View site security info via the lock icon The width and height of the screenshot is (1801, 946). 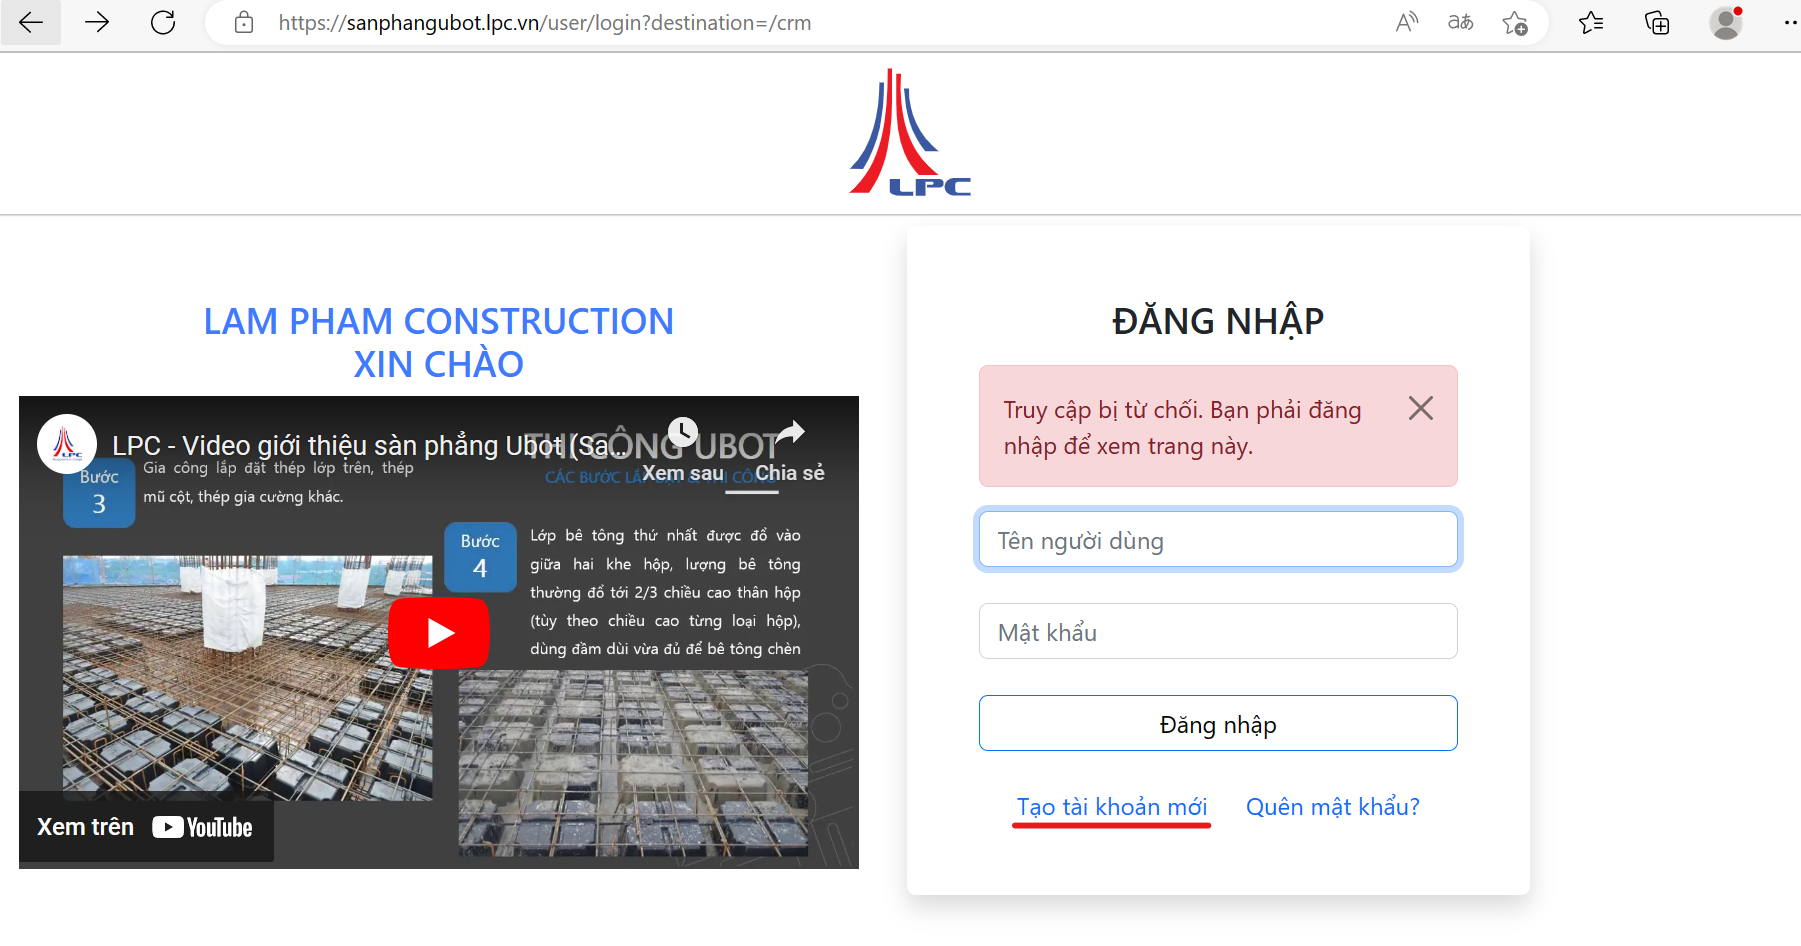click(243, 22)
